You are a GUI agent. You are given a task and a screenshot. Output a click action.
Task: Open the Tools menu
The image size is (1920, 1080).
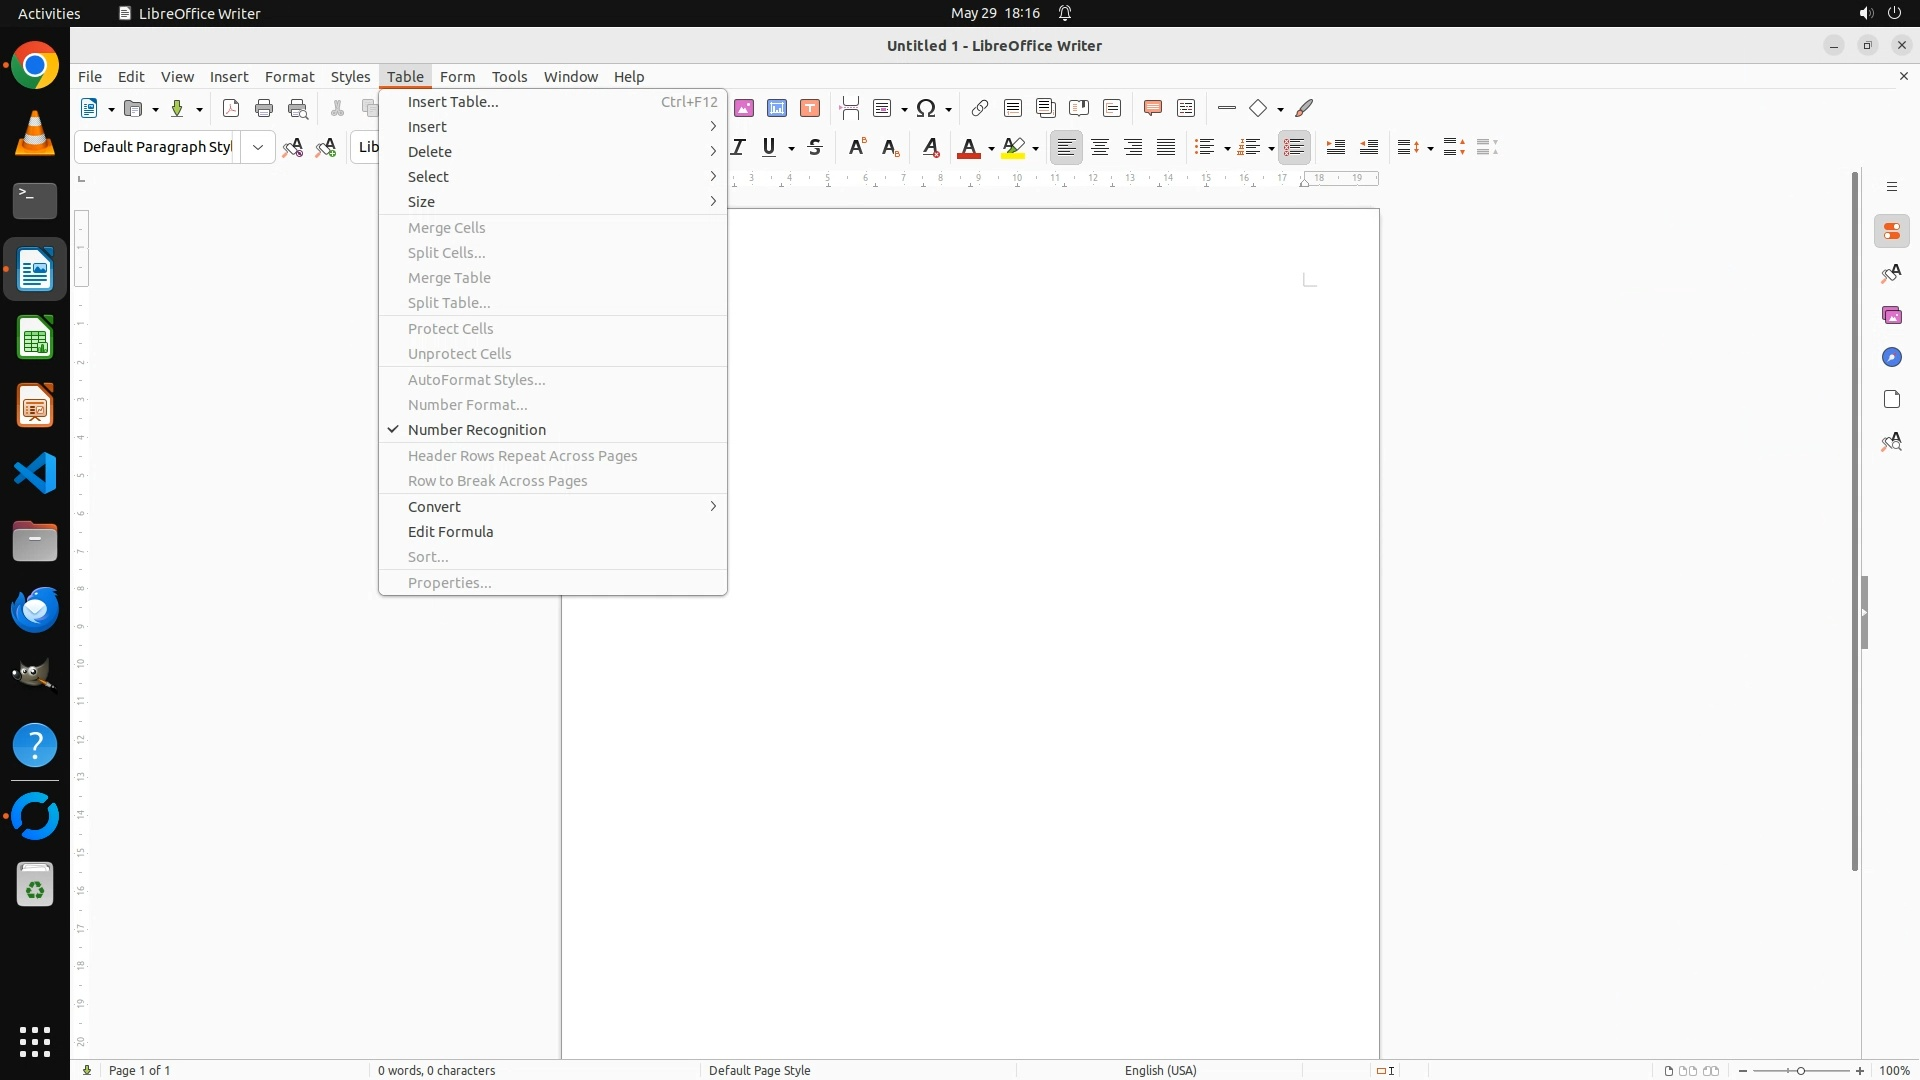click(509, 76)
